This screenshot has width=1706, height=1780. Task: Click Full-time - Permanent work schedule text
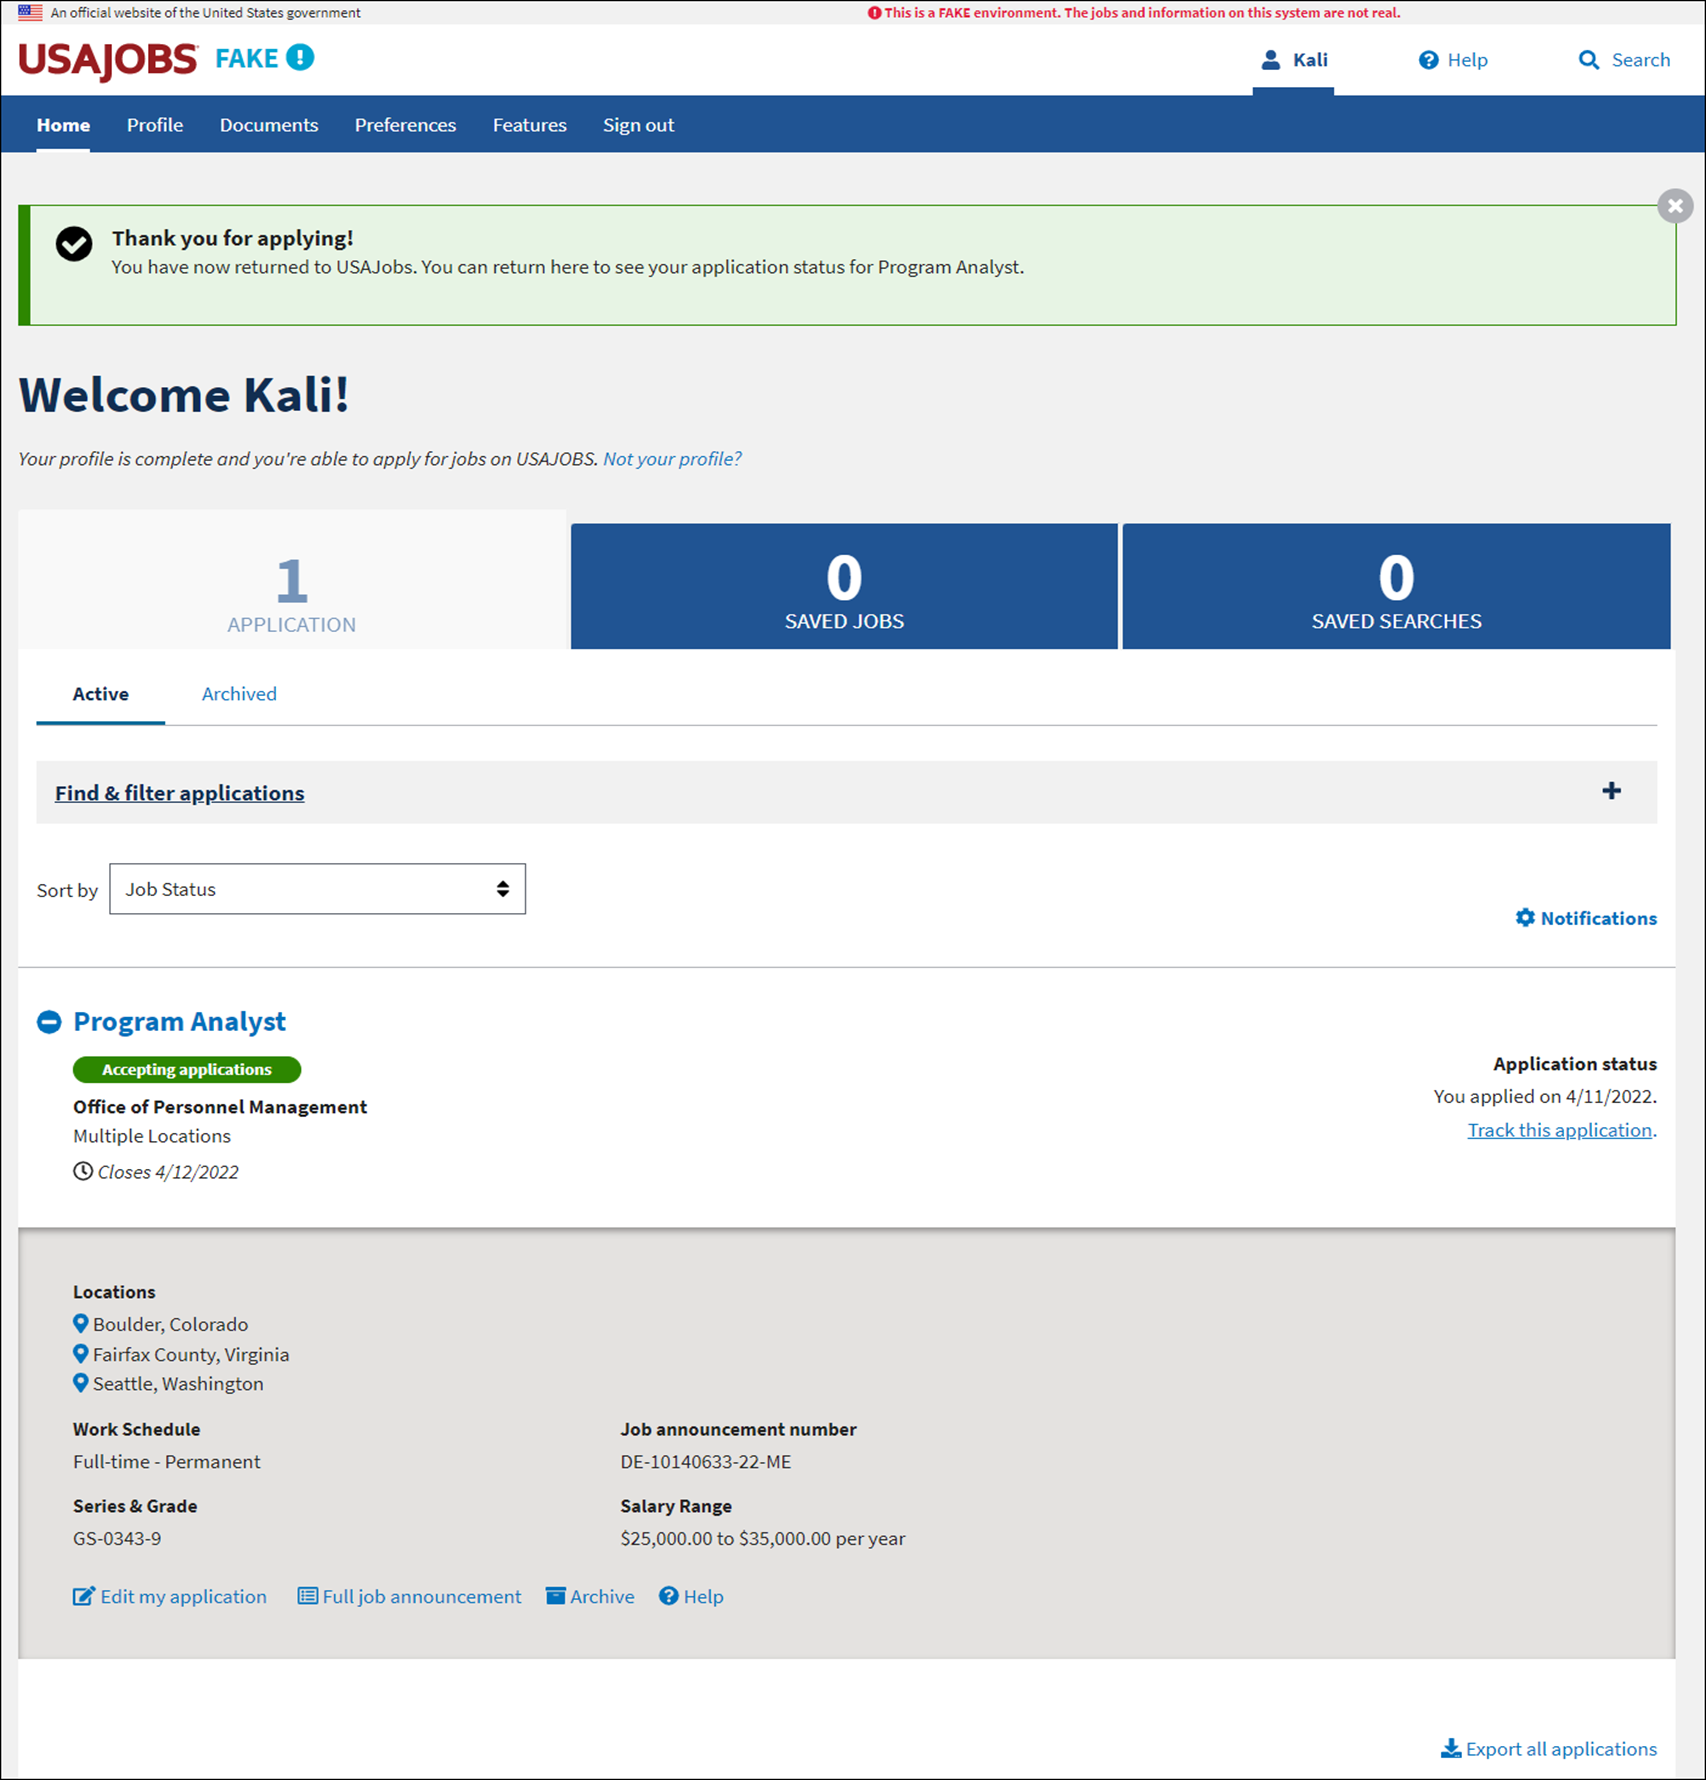click(x=167, y=1462)
